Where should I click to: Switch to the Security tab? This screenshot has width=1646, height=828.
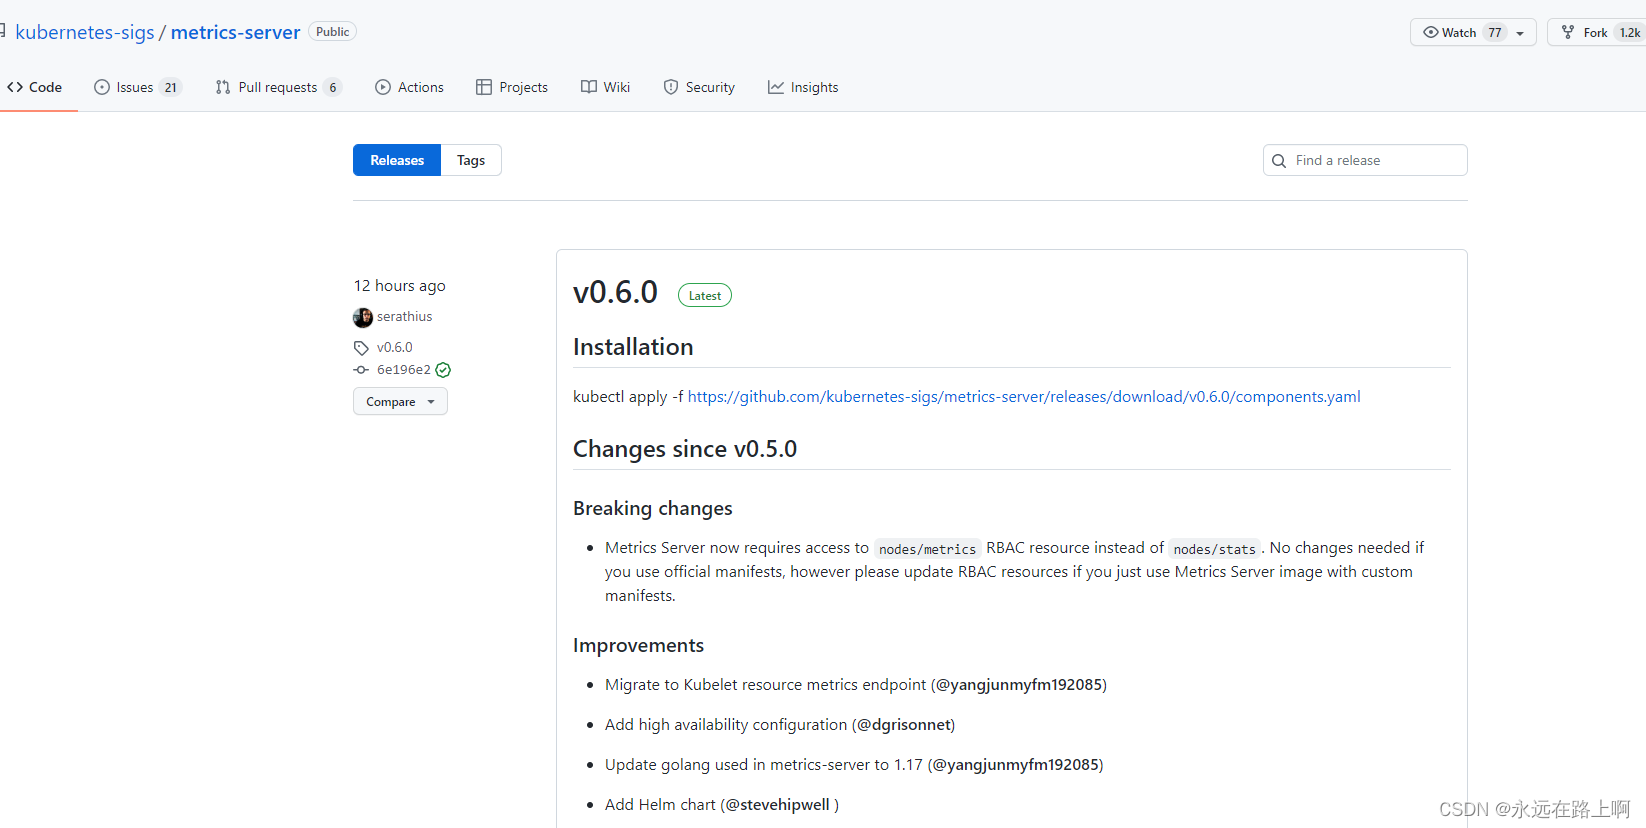(x=699, y=87)
